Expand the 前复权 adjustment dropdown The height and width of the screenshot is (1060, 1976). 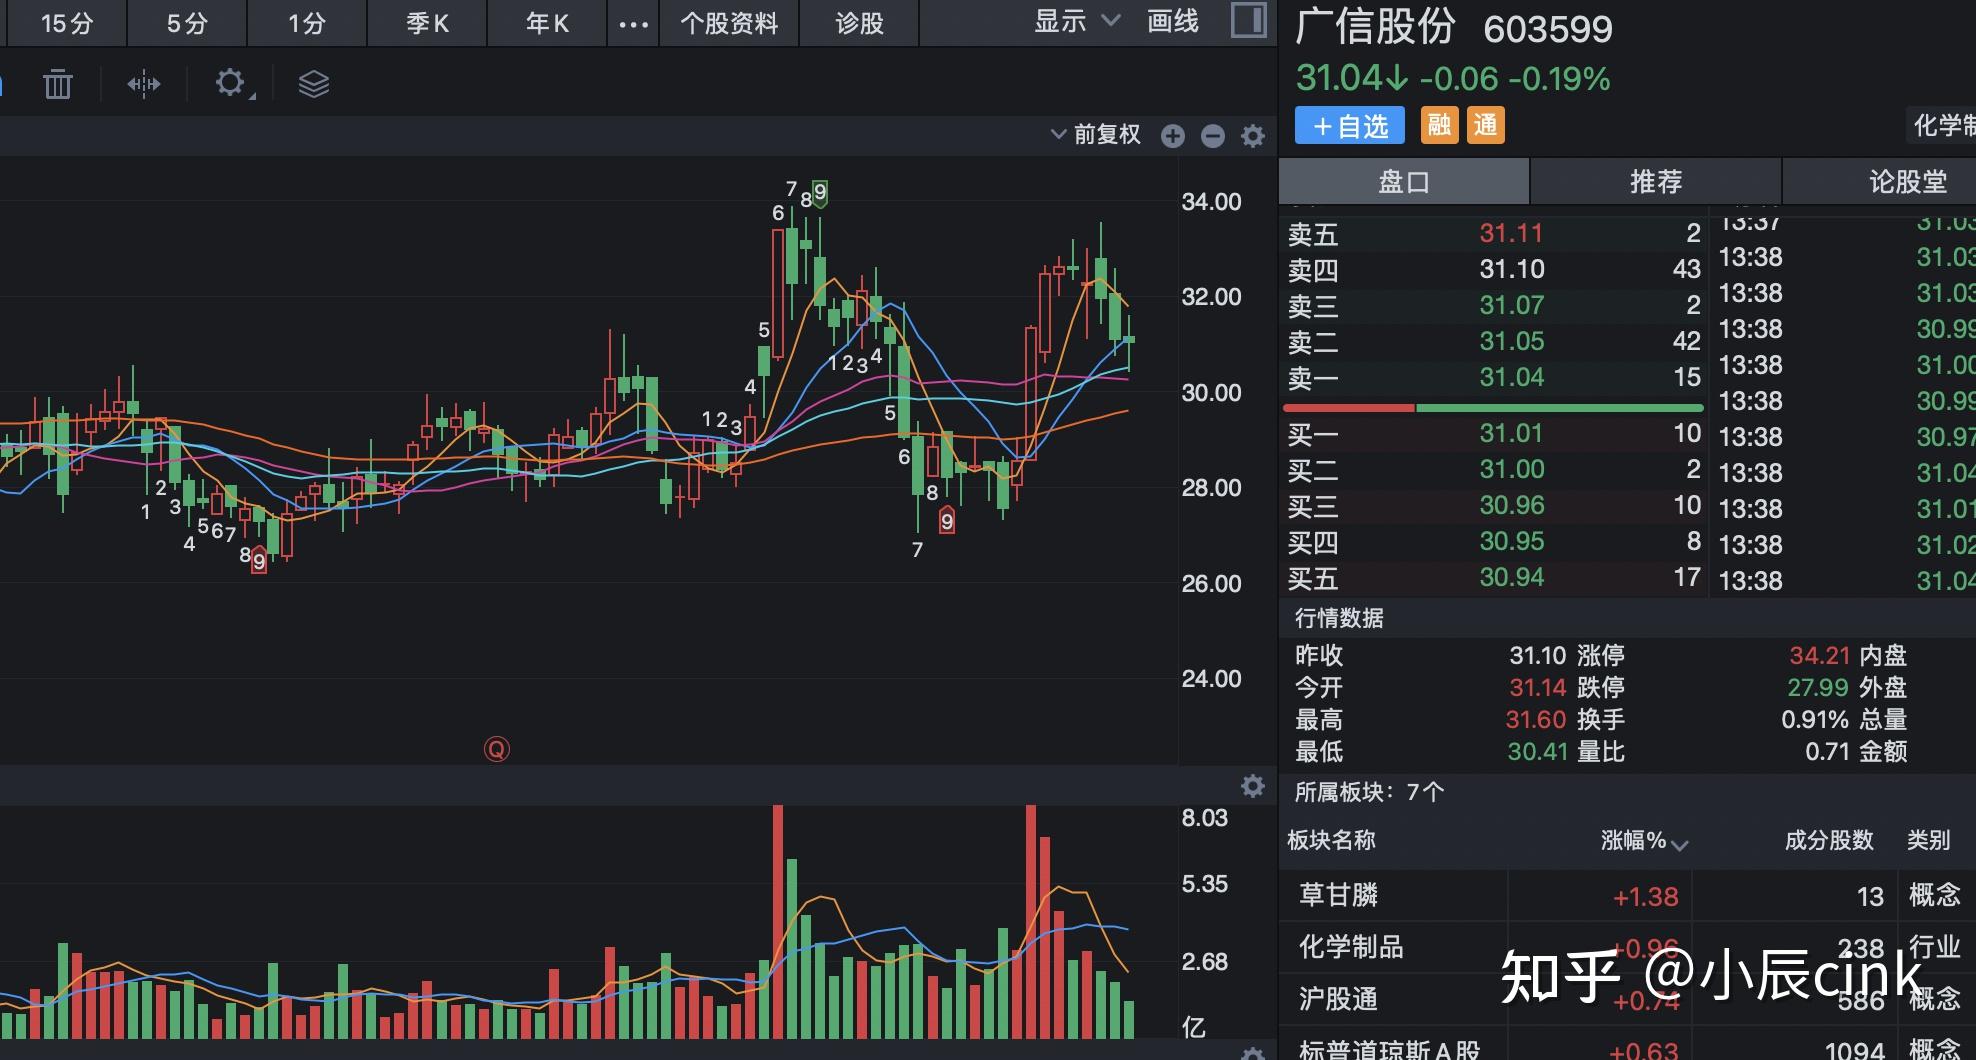click(1096, 134)
